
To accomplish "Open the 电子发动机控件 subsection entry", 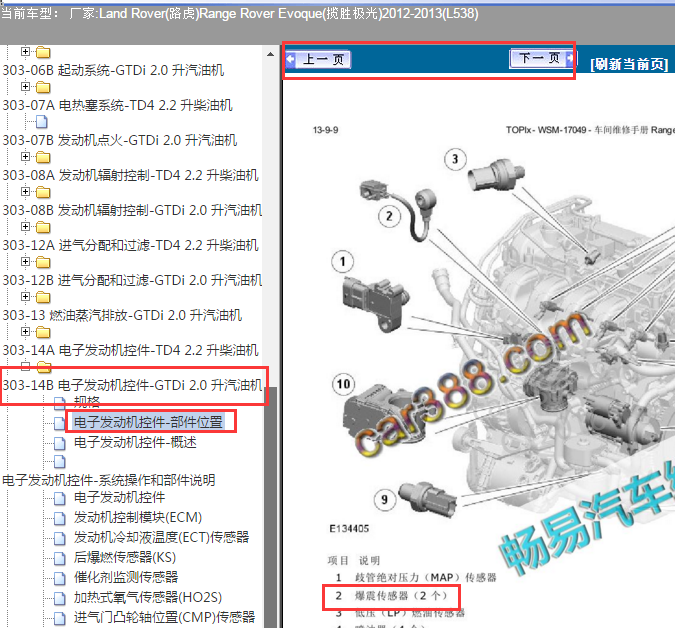I will pyautogui.click(x=120, y=498).
